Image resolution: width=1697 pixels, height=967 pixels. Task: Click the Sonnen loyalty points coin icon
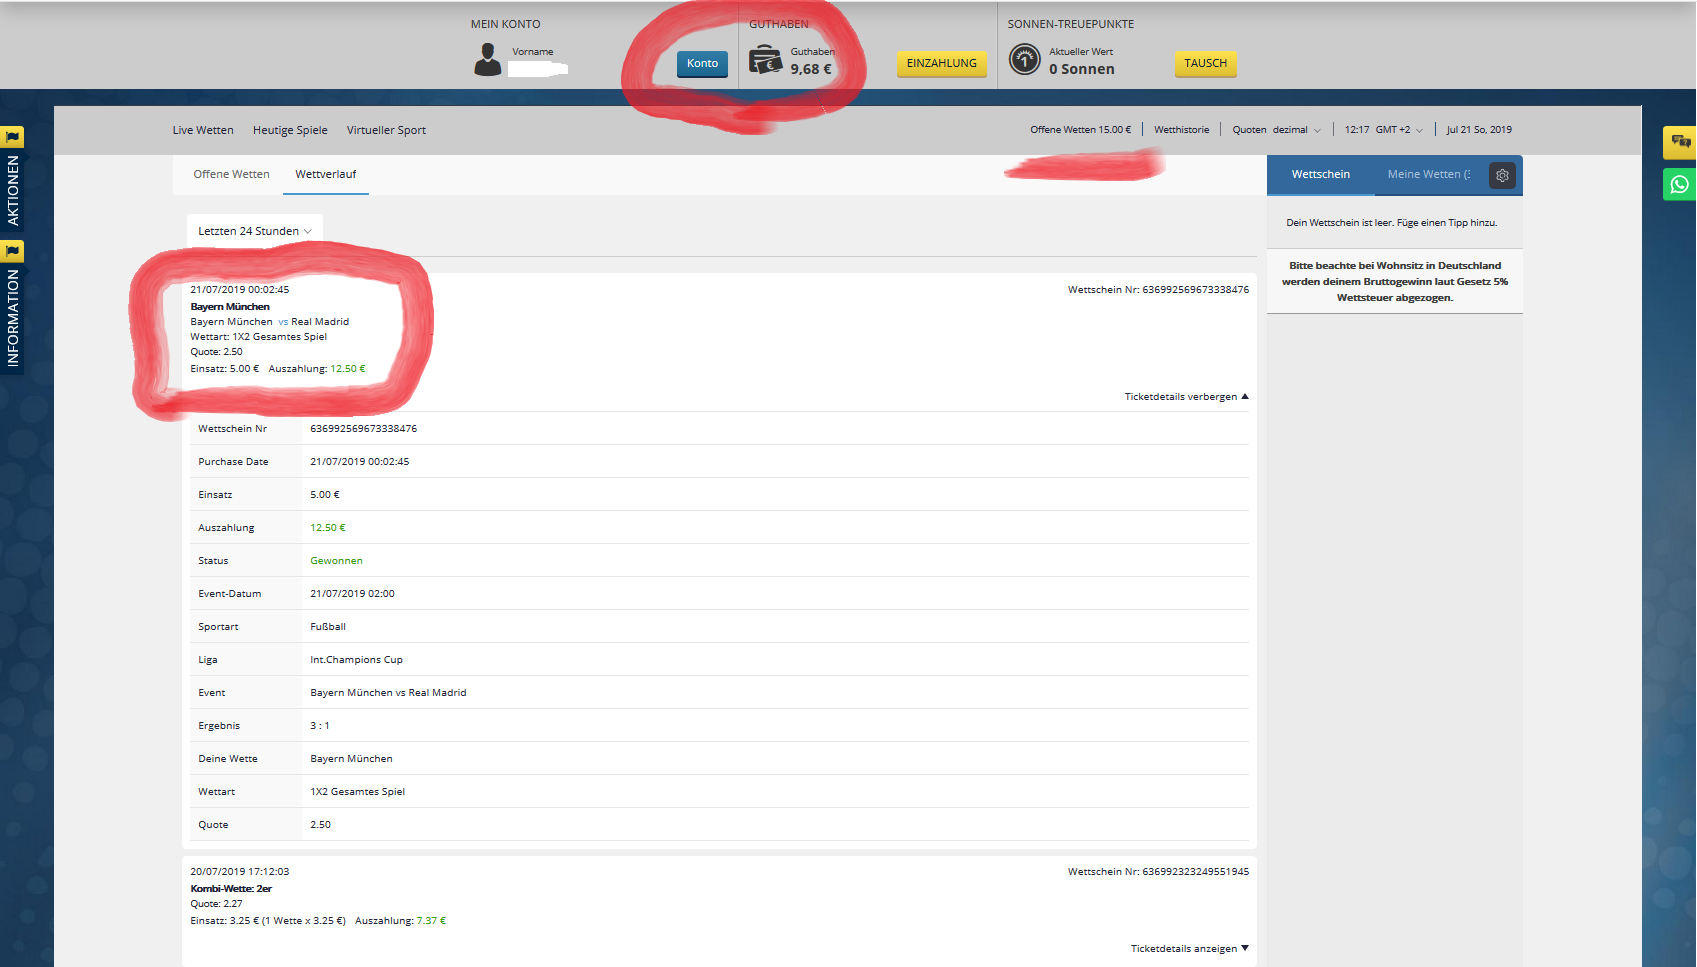click(x=1024, y=61)
